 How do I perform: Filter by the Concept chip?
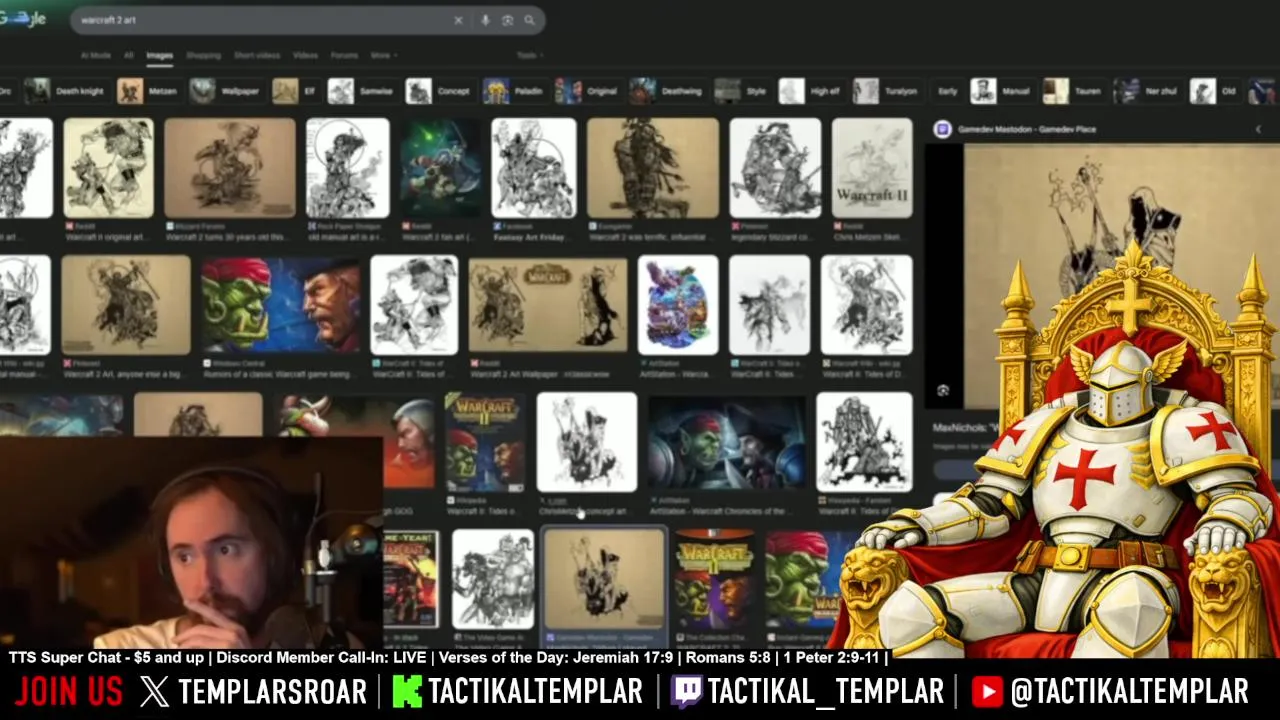(x=439, y=91)
